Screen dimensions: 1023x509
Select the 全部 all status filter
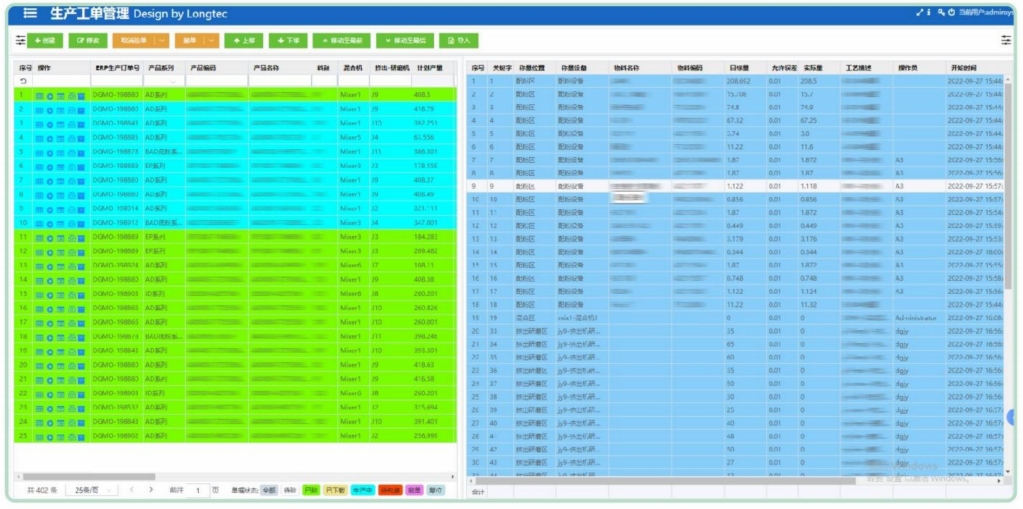click(268, 490)
